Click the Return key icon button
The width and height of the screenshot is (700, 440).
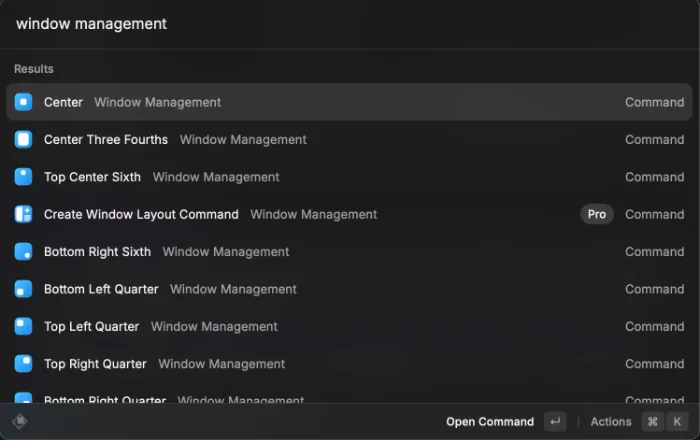556,422
